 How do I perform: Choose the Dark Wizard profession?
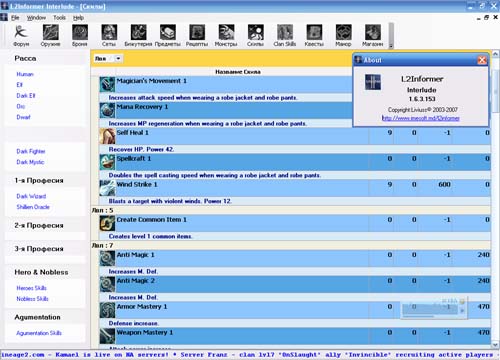coord(31,196)
